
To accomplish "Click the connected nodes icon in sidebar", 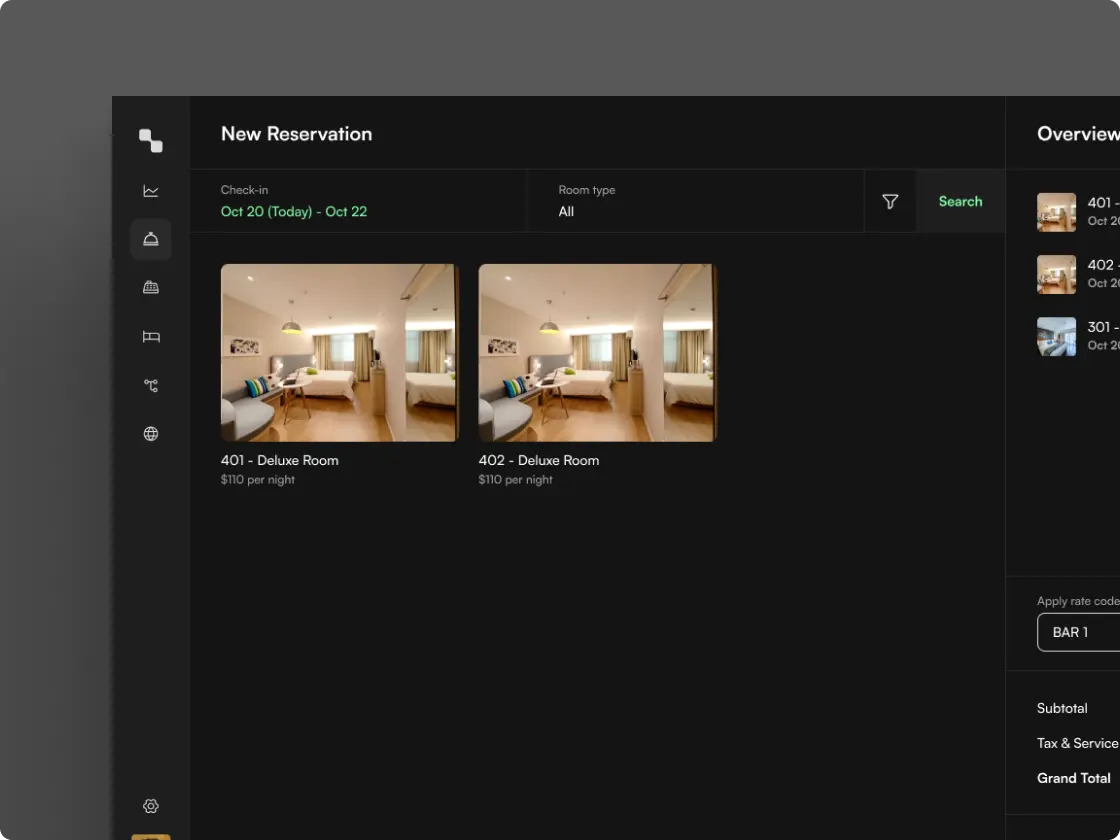I will coord(151,385).
